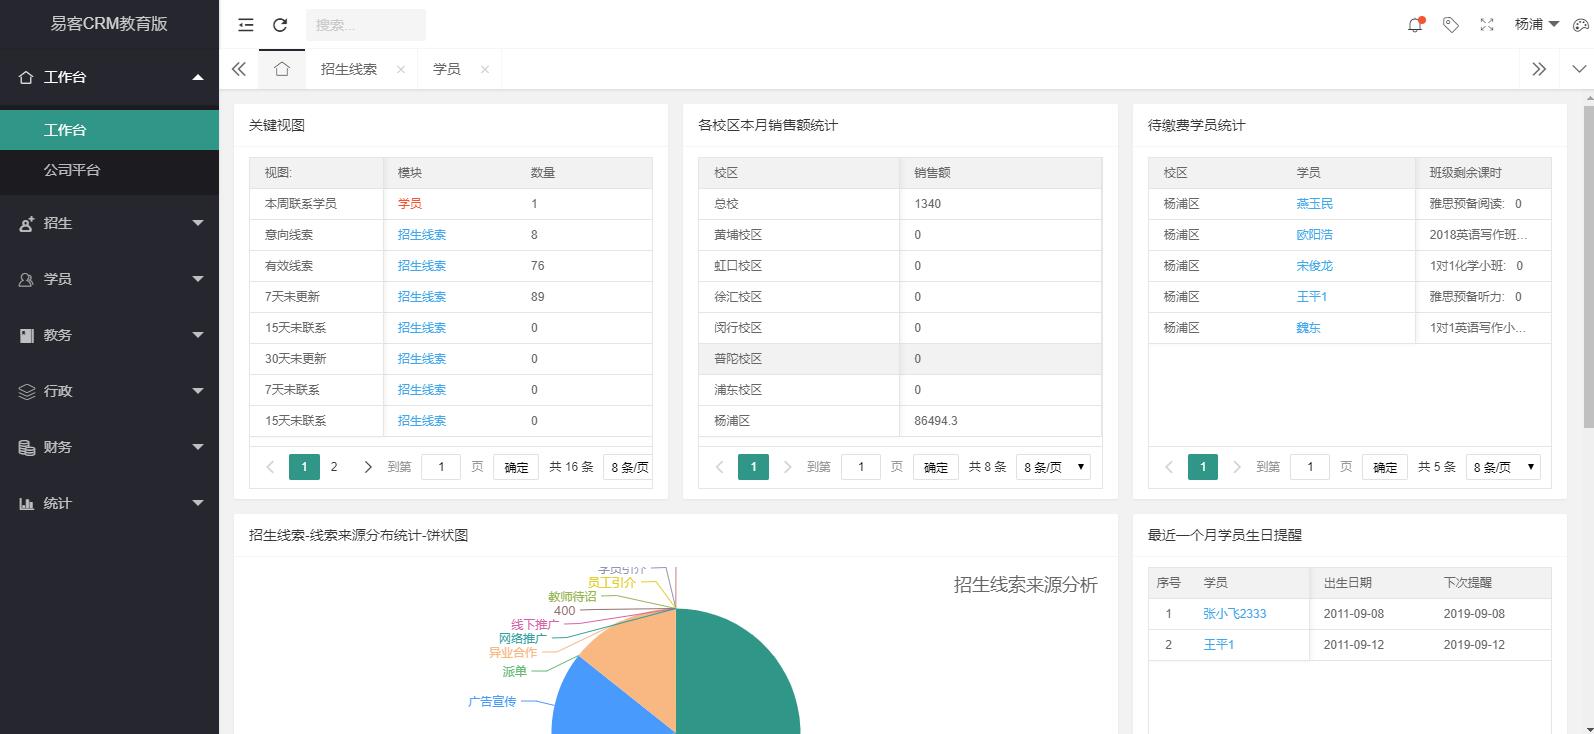Click the vertical page scrollbar
Image resolution: width=1594 pixels, height=734 pixels.
1588,265
